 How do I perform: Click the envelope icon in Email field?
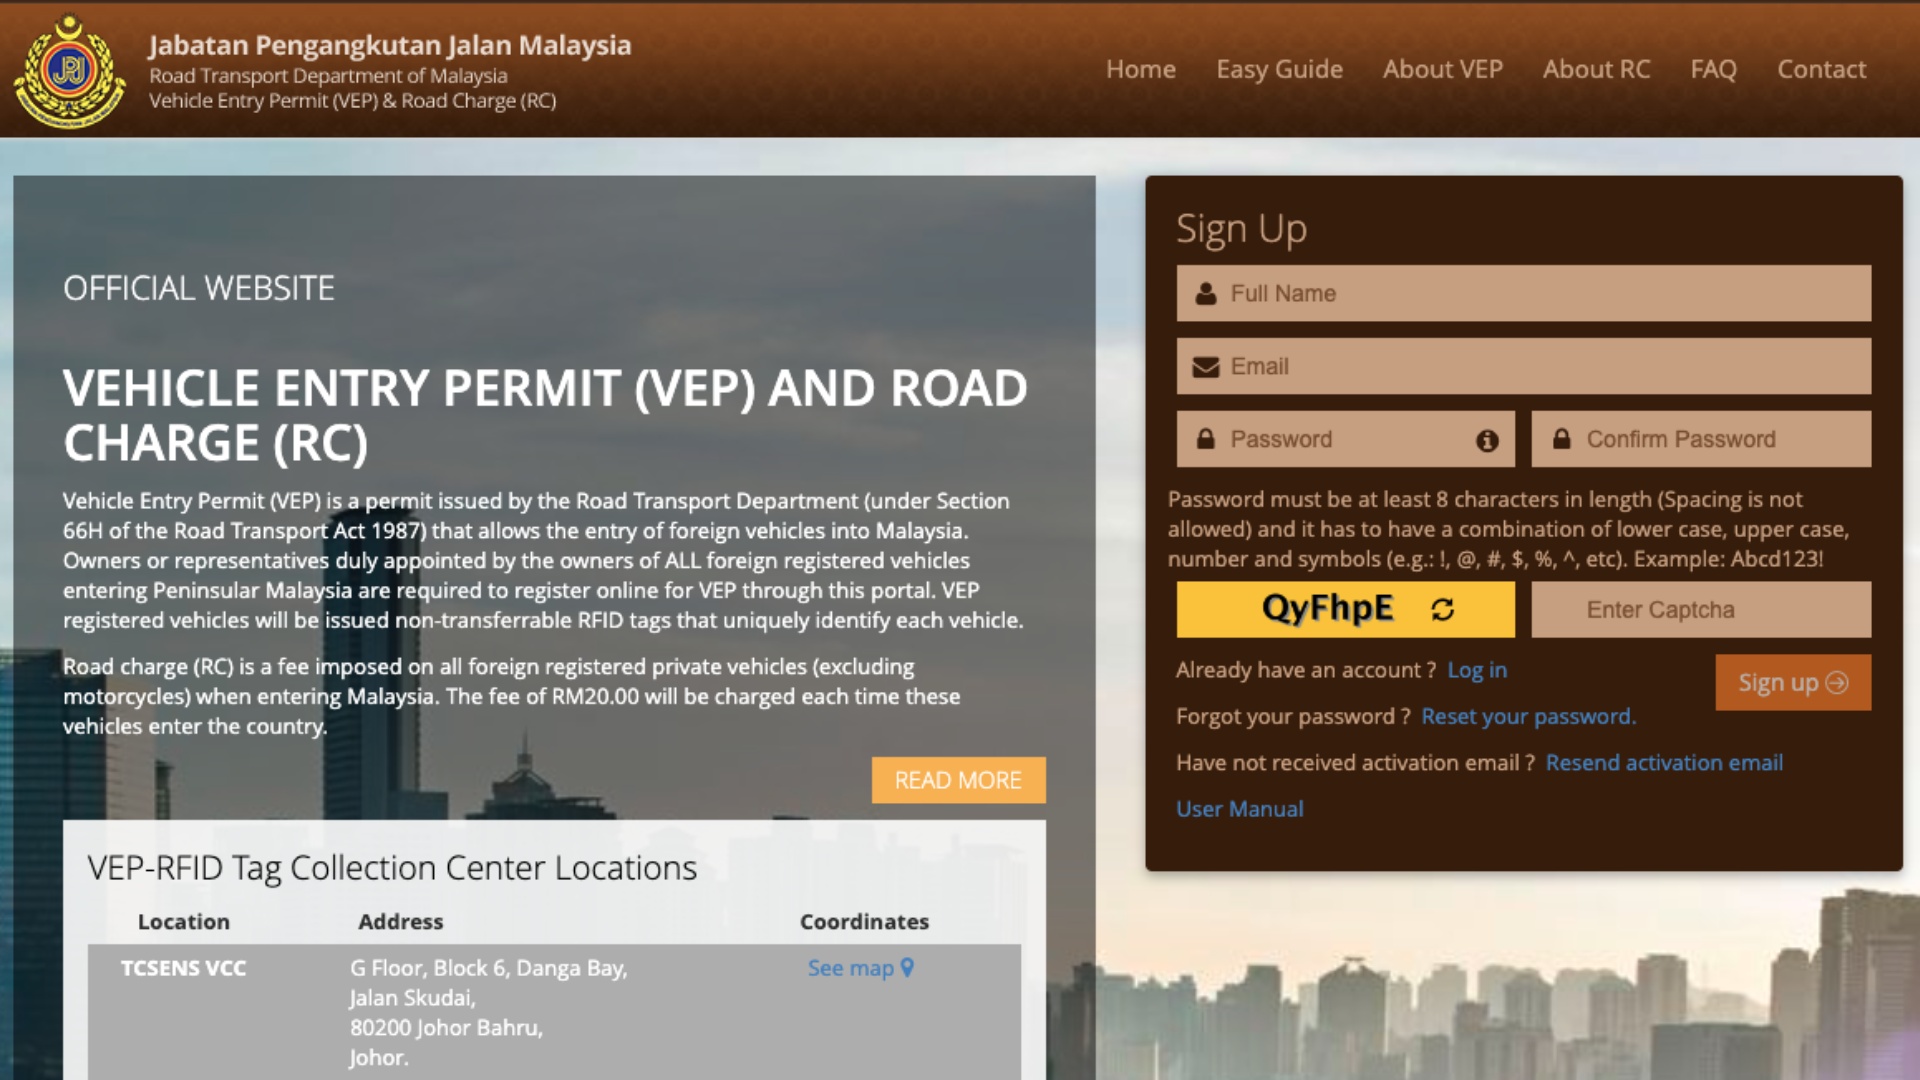[x=1206, y=367]
